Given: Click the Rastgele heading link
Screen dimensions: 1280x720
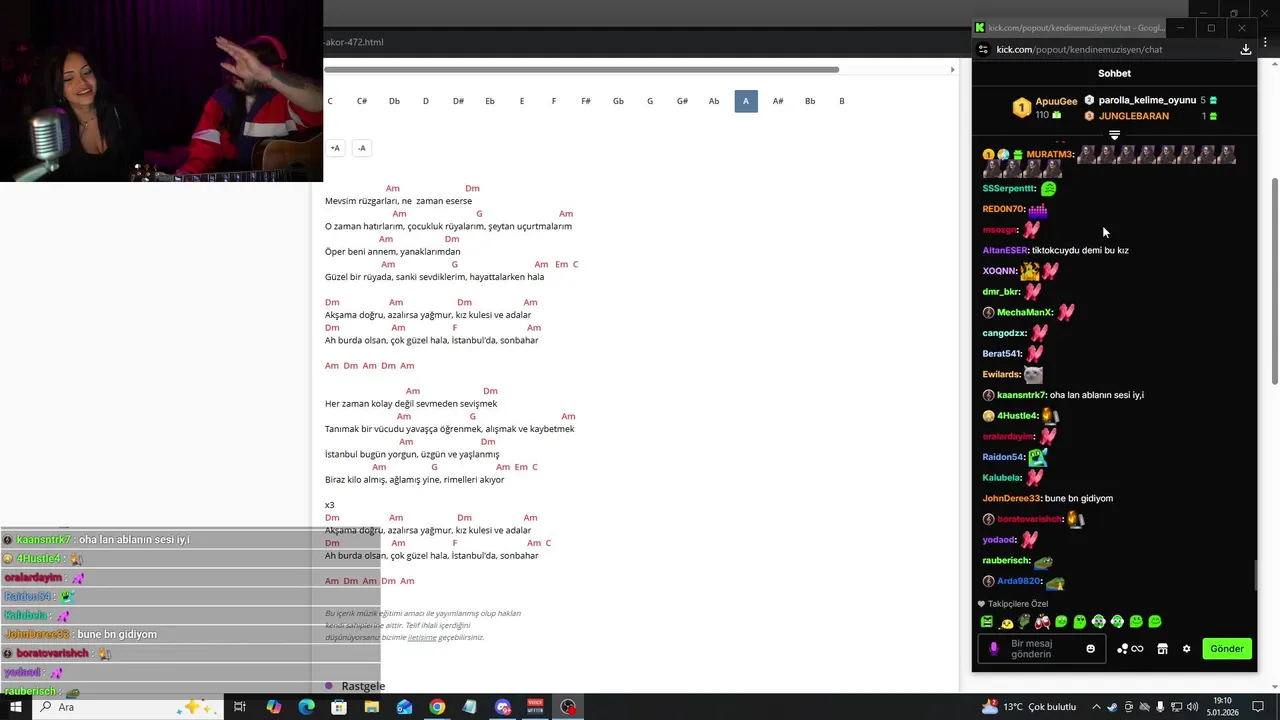Looking at the screenshot, I should point(363,686).
